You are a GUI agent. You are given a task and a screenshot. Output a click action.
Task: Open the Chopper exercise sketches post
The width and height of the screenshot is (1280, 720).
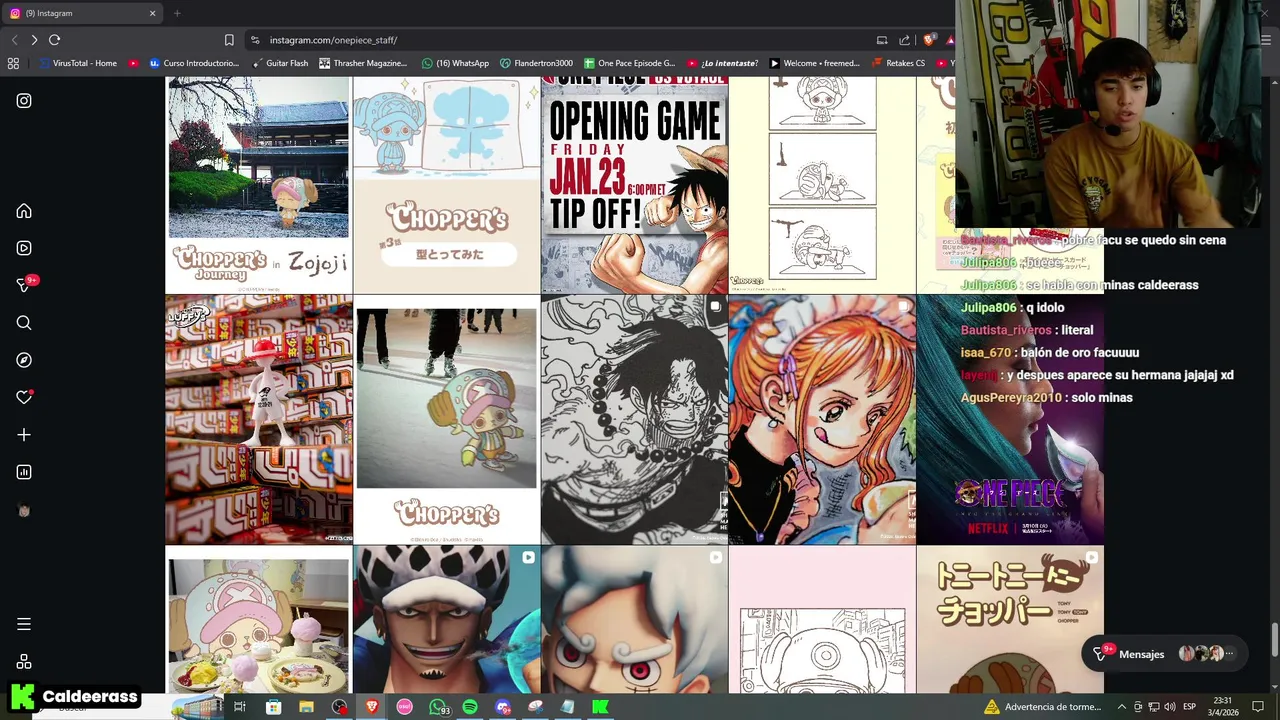pos(822,185)
